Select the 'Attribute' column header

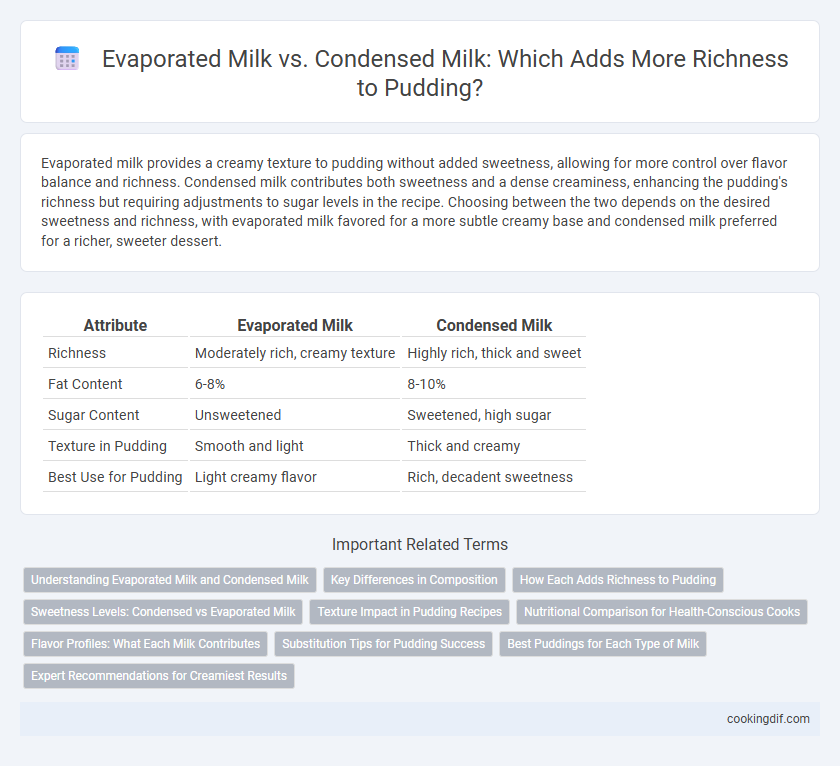point(115,325)
